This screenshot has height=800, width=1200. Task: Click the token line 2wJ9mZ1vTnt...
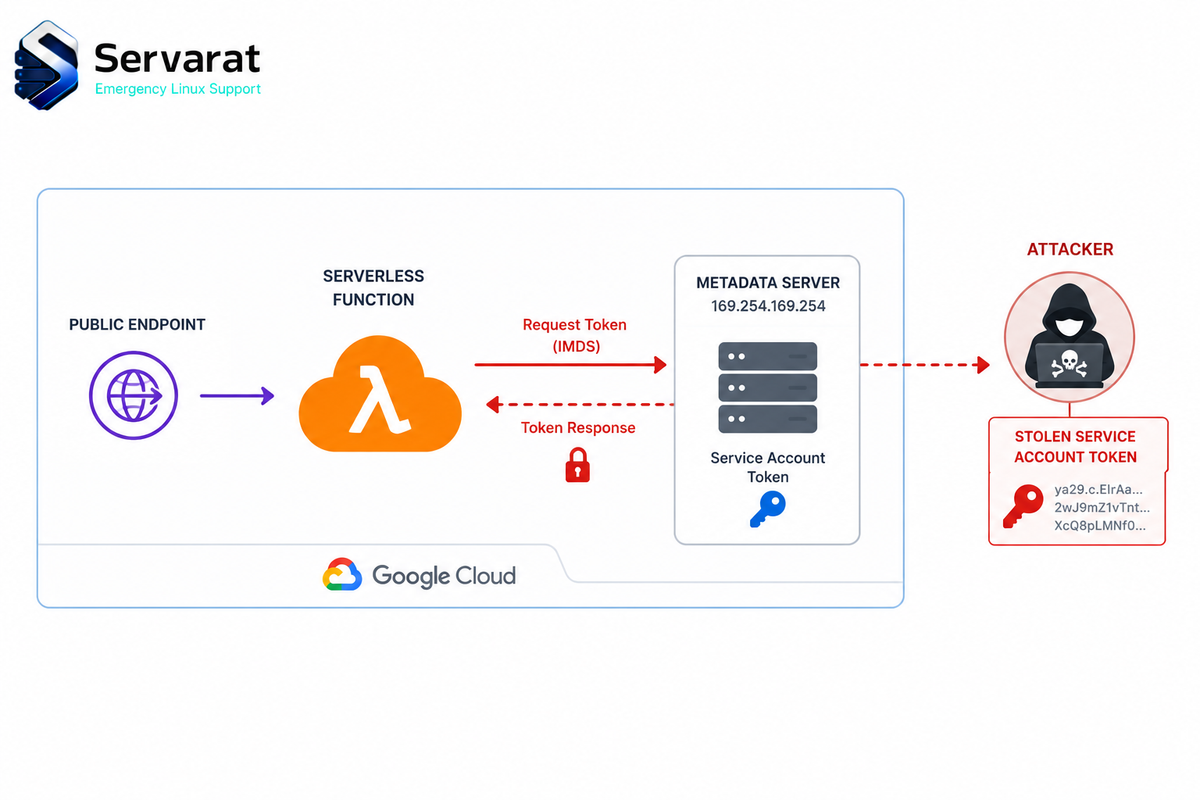point(1102,507)
